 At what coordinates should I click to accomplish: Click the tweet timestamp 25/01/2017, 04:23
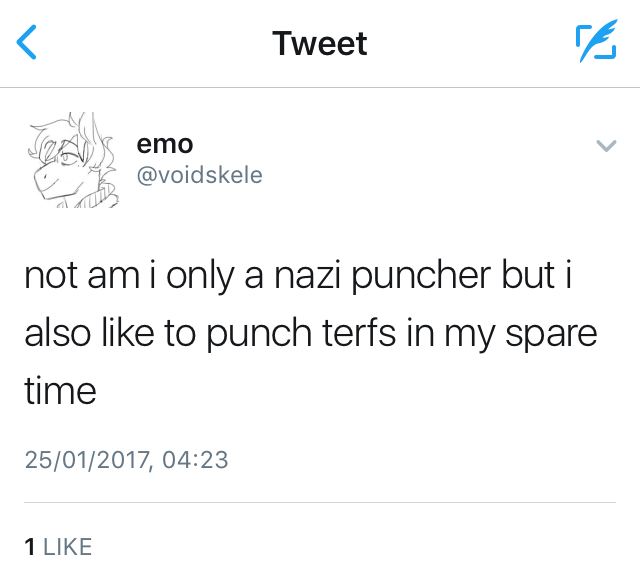pos(127,460)
